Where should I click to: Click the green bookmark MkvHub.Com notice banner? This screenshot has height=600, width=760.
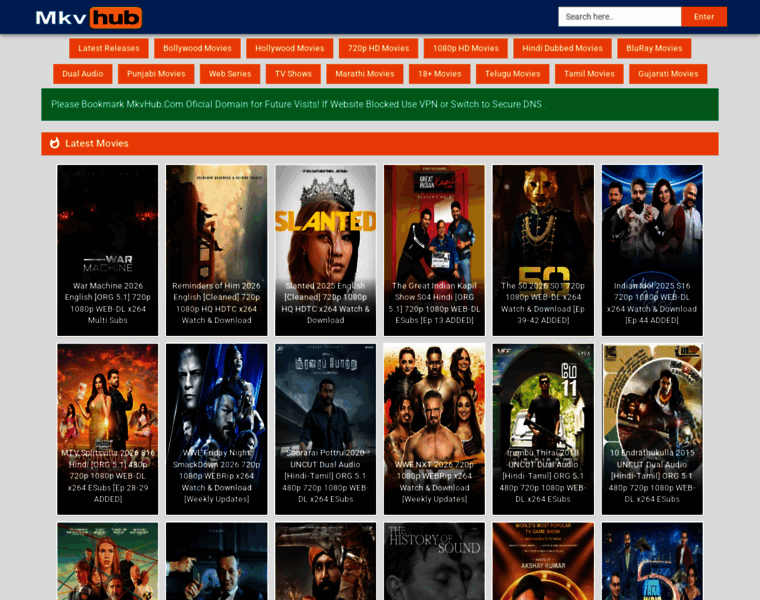[x=380, y=104]
